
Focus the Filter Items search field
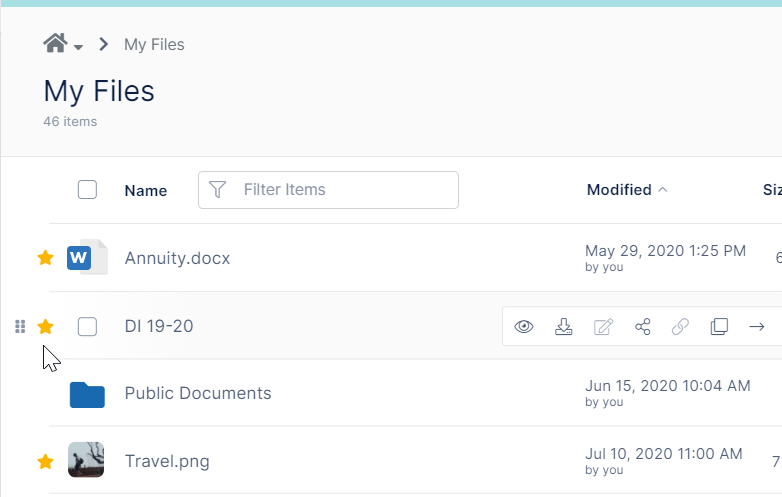tap(340, 190)
